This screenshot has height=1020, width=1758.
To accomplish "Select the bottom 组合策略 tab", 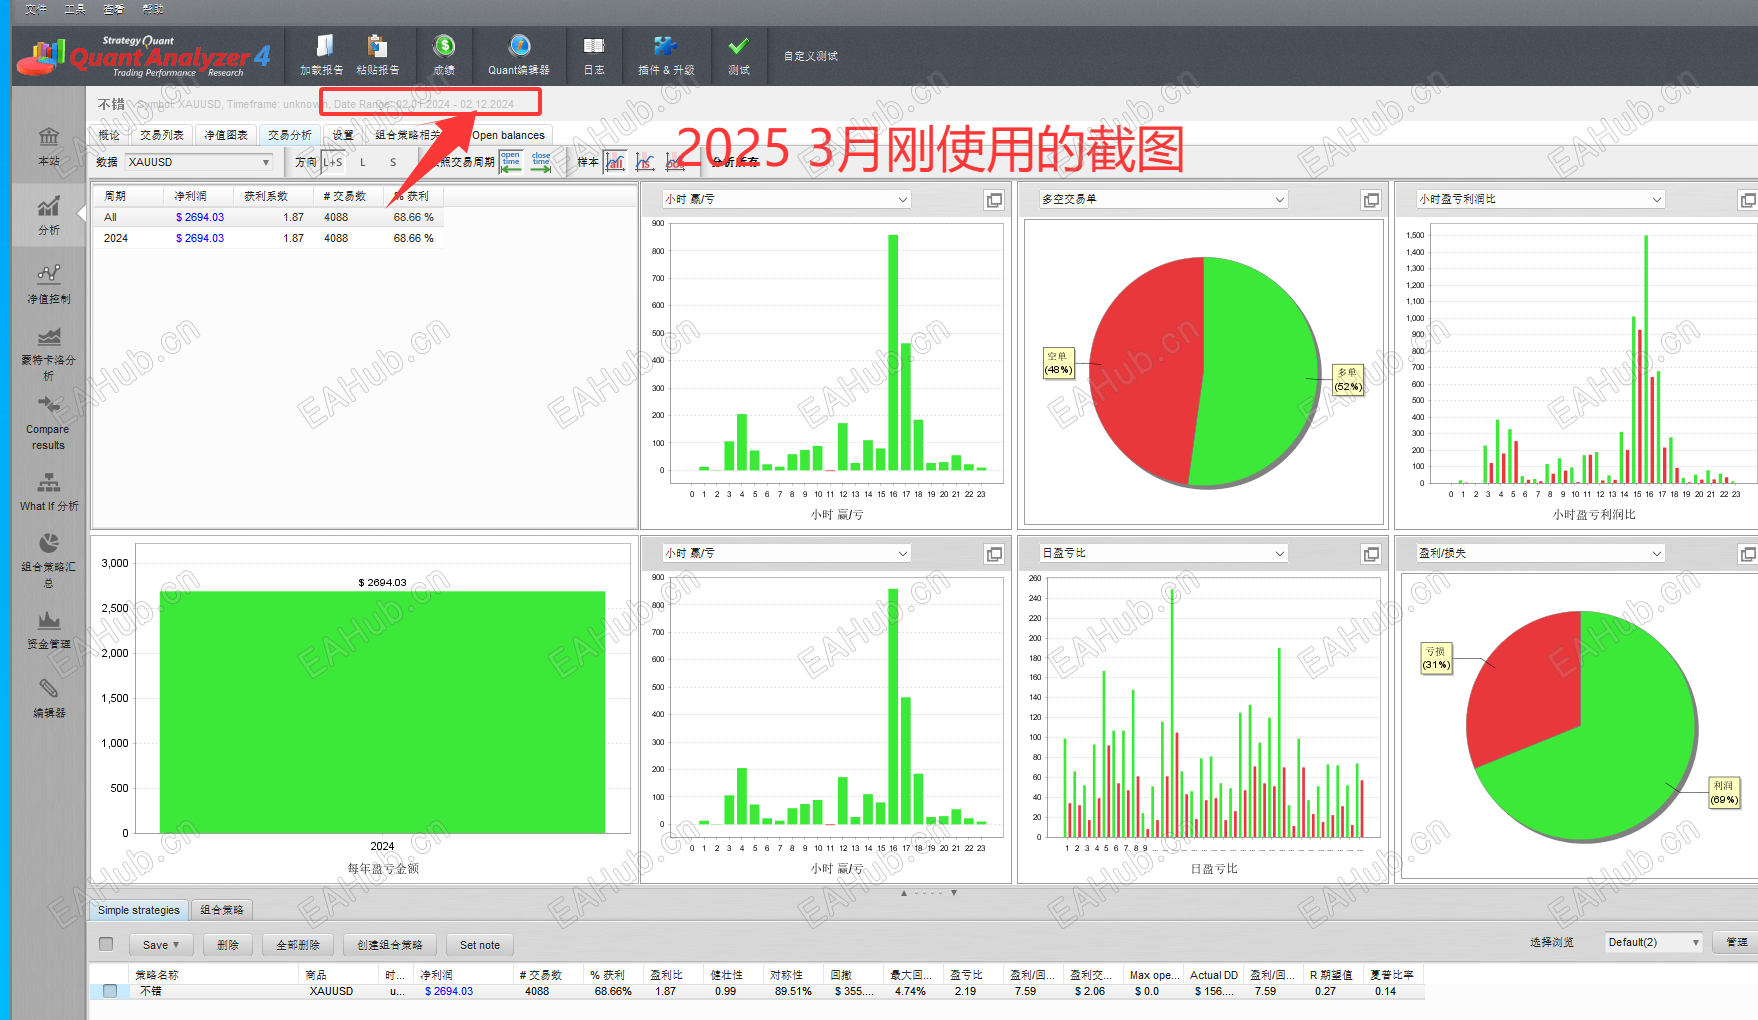I will coord(222,910).
